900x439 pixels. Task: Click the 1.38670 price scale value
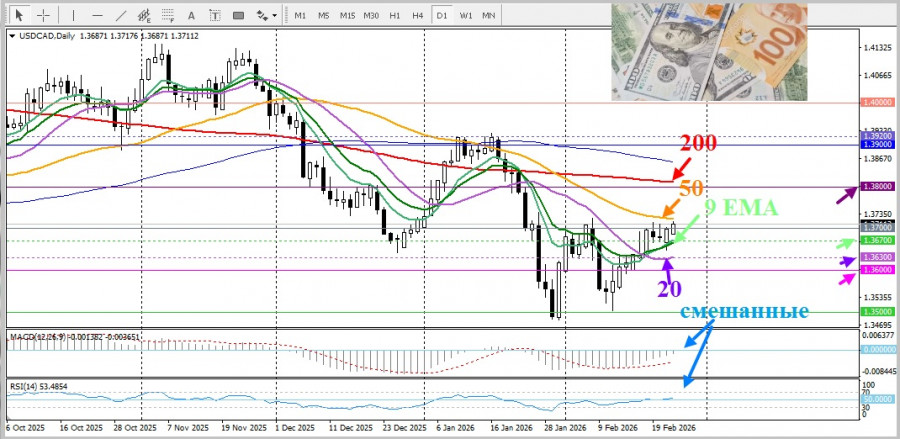point(878,157)
